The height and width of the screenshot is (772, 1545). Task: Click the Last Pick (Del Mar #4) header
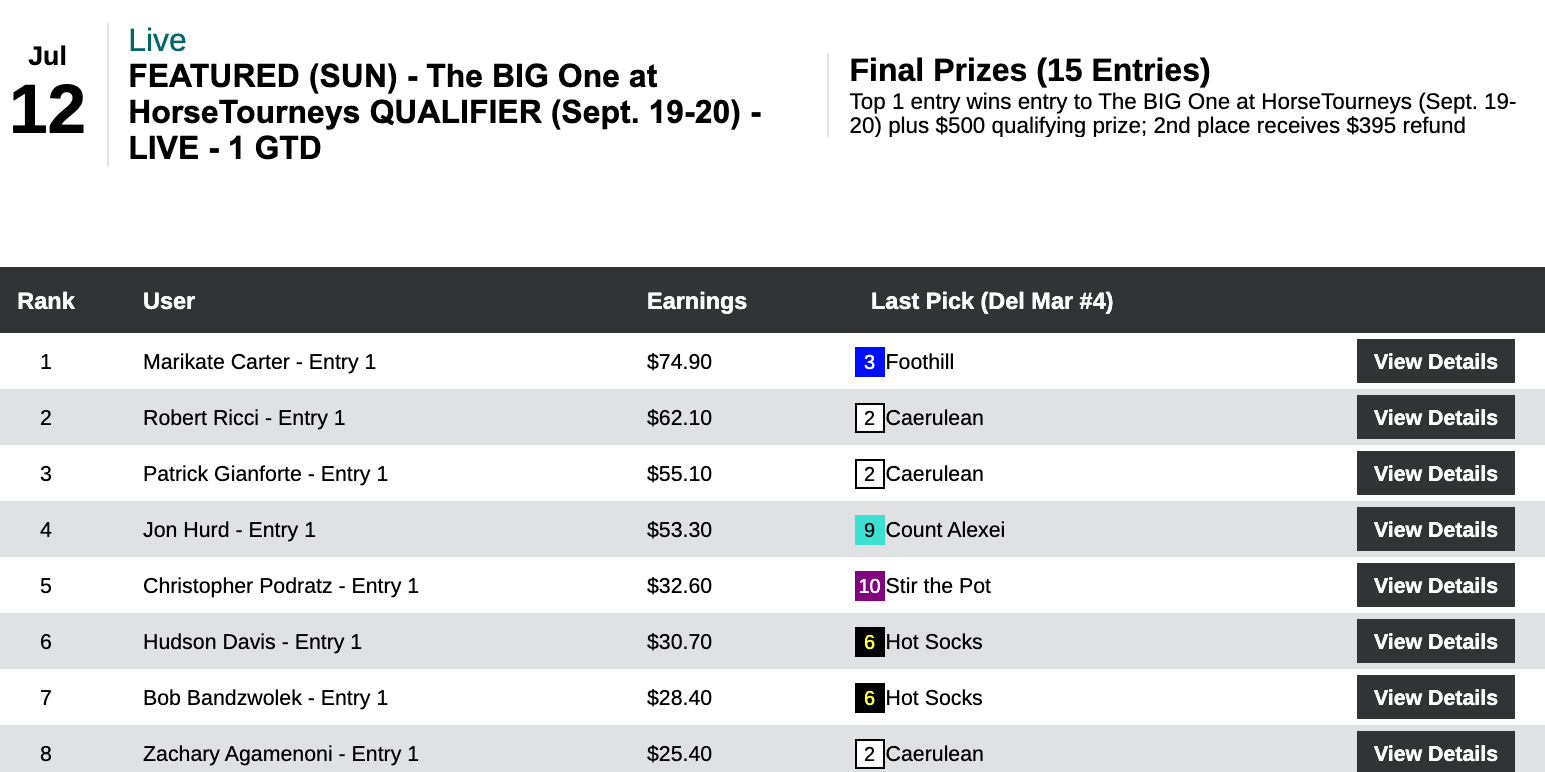point(991,301)
